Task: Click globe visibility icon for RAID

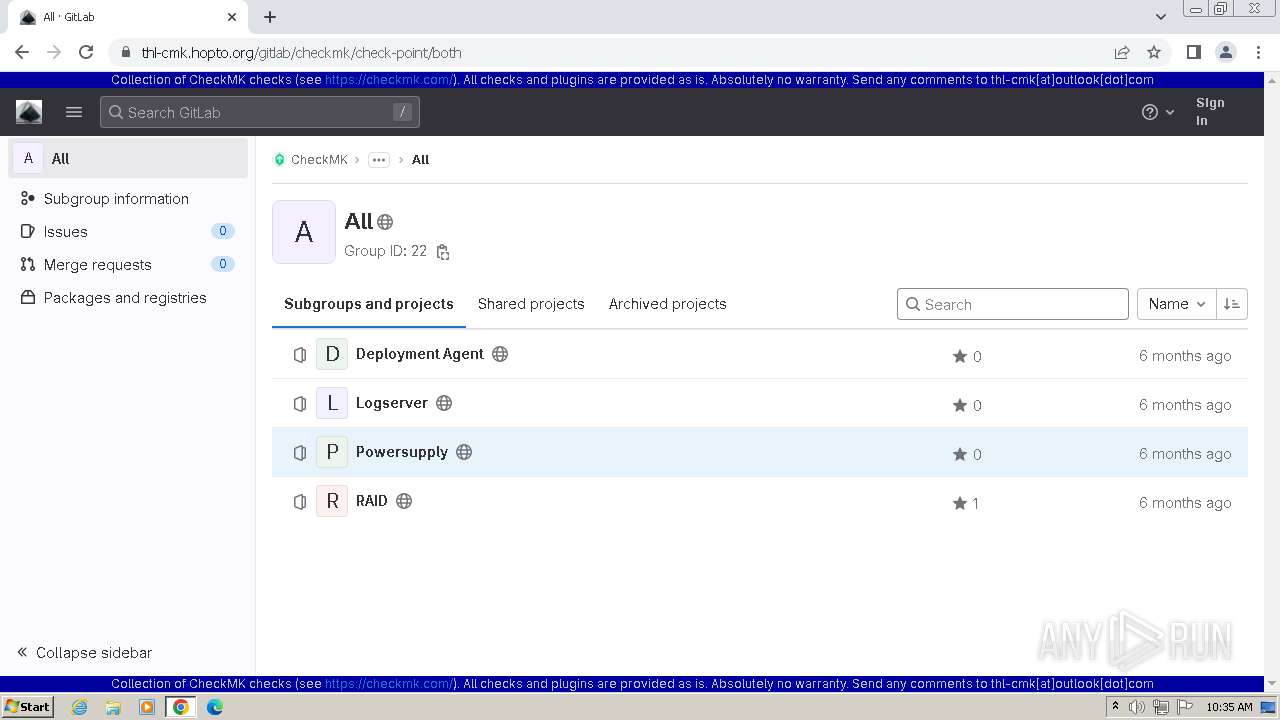Action: click(404, 501)
